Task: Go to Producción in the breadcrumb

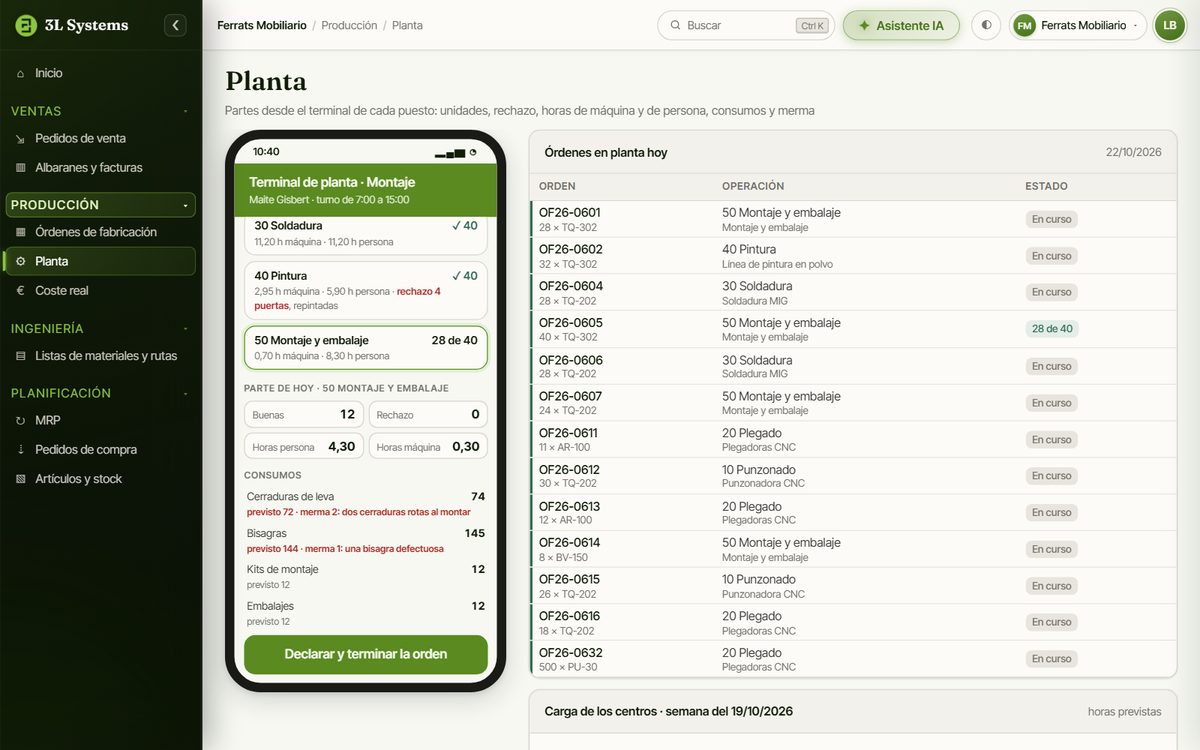Action: coord(349,25)
